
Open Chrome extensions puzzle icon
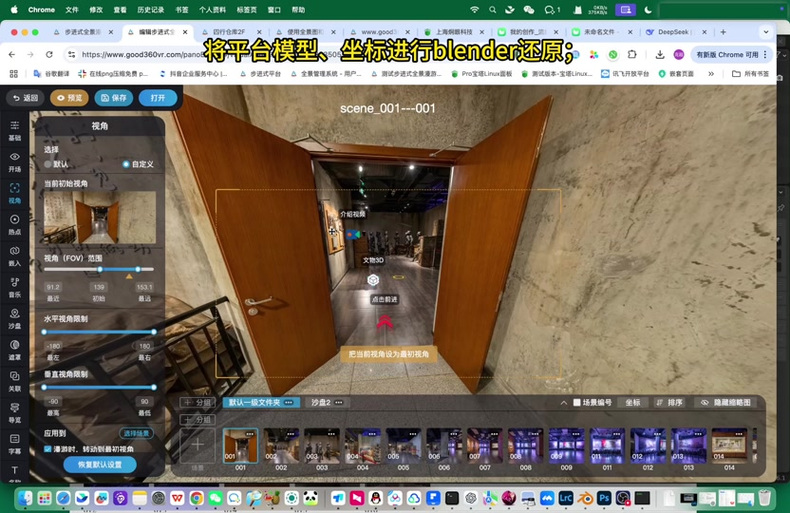(x=632, y=54)
